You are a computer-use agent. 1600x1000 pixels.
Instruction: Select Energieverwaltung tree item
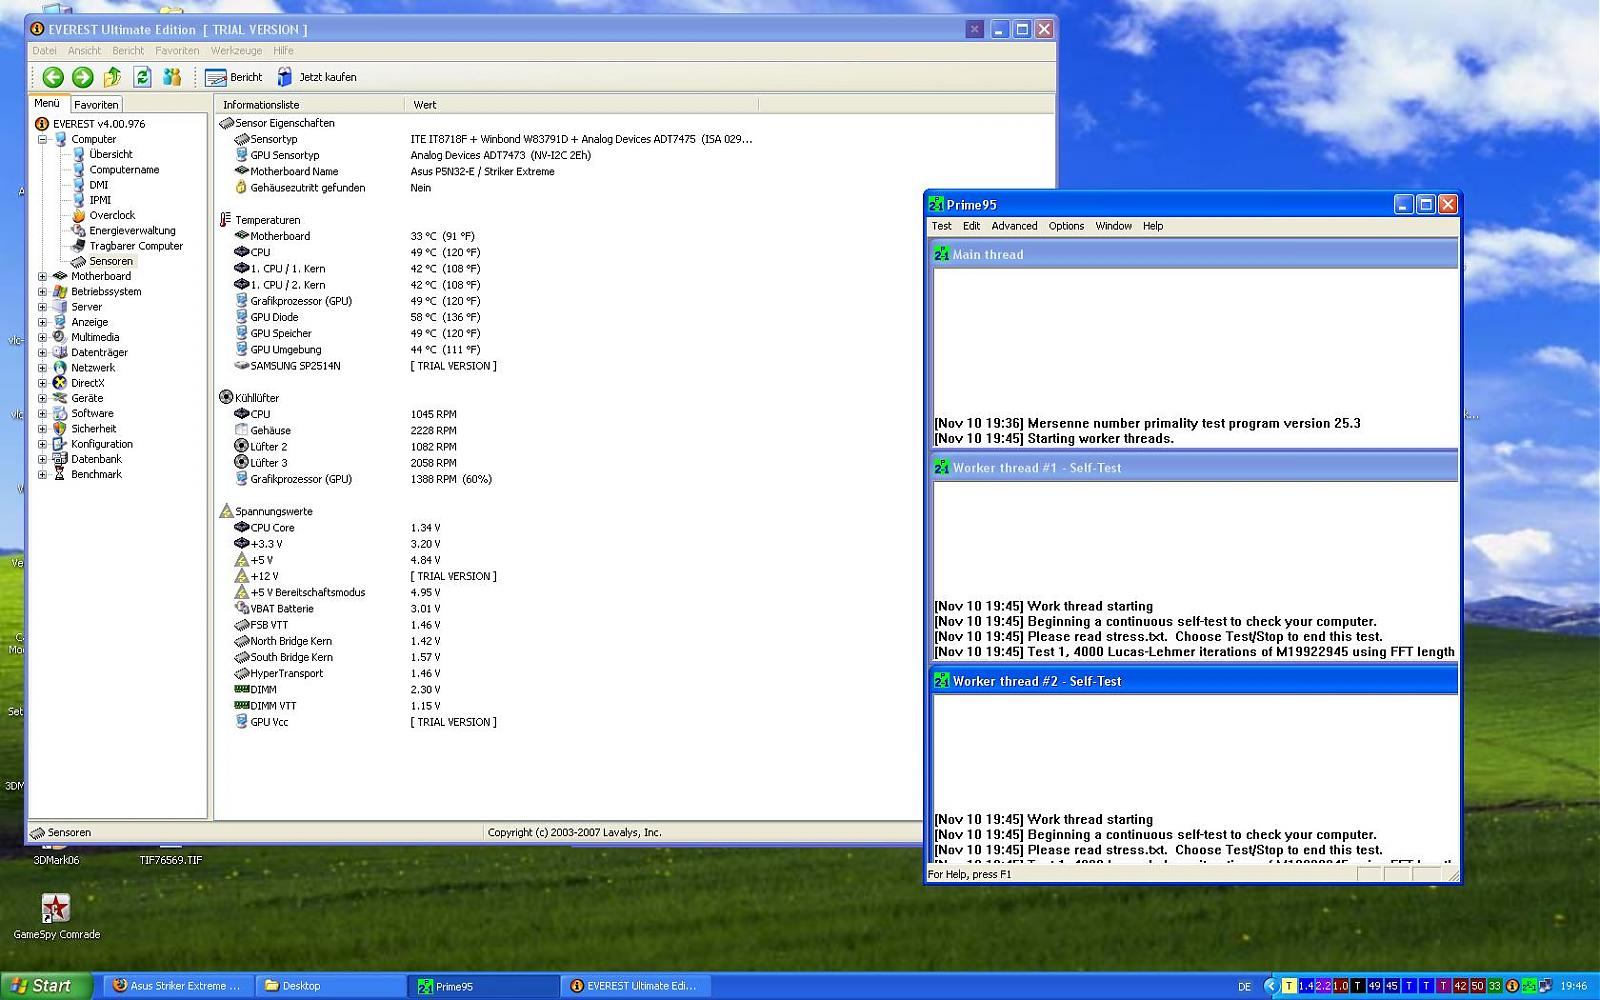tap(132, 230)
